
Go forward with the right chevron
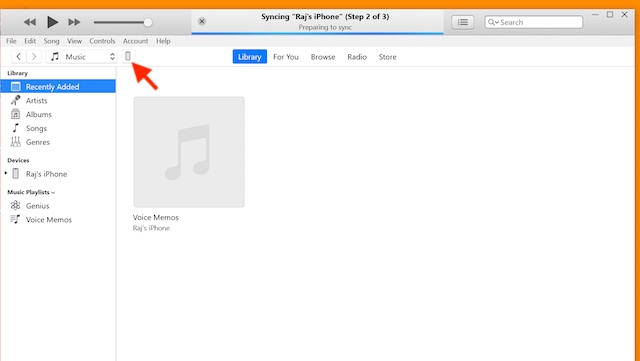point(34,56)
